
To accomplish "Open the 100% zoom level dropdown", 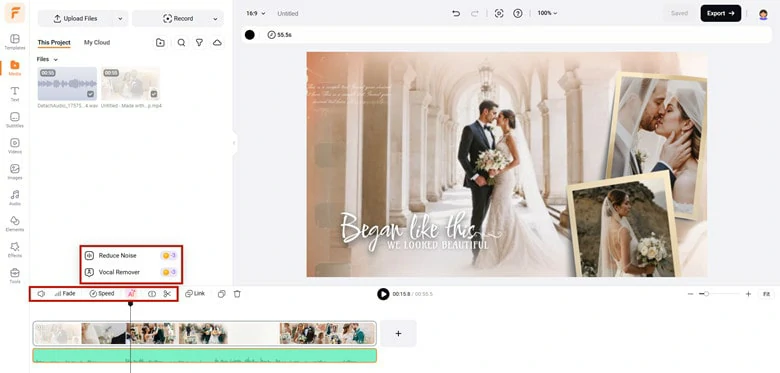I will pyautogui.click(x=547, y=13).
